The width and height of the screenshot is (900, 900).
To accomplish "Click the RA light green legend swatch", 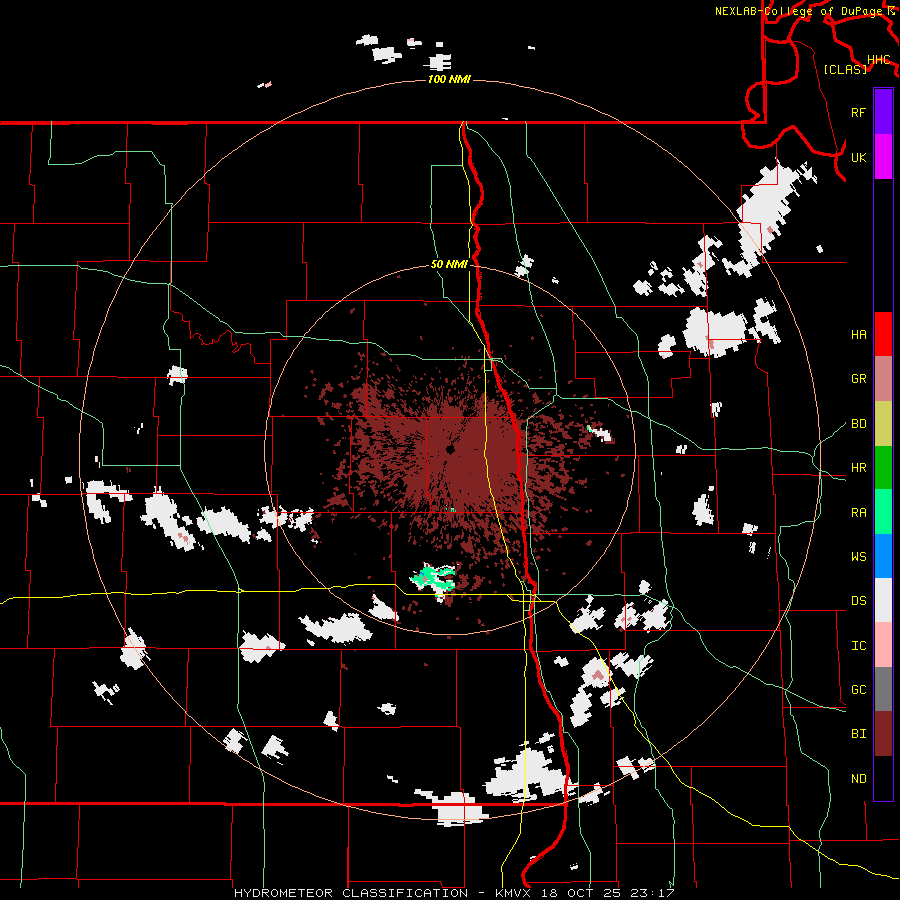I will pos(883,511).
